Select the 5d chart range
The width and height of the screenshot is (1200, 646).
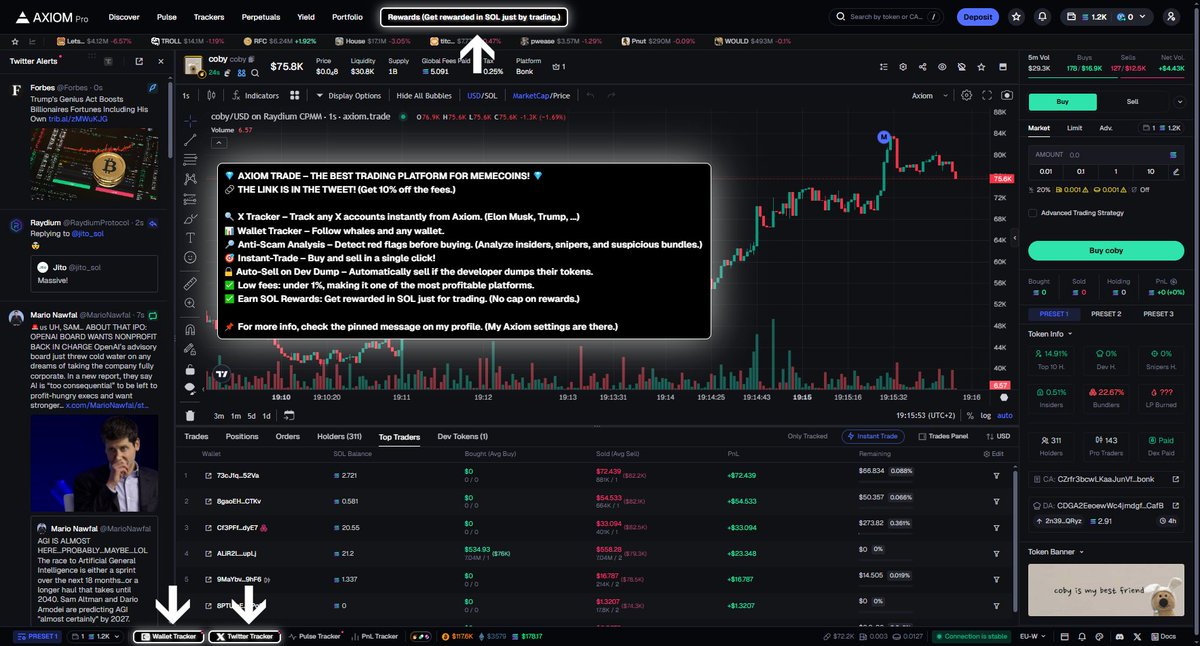[252, 415]
